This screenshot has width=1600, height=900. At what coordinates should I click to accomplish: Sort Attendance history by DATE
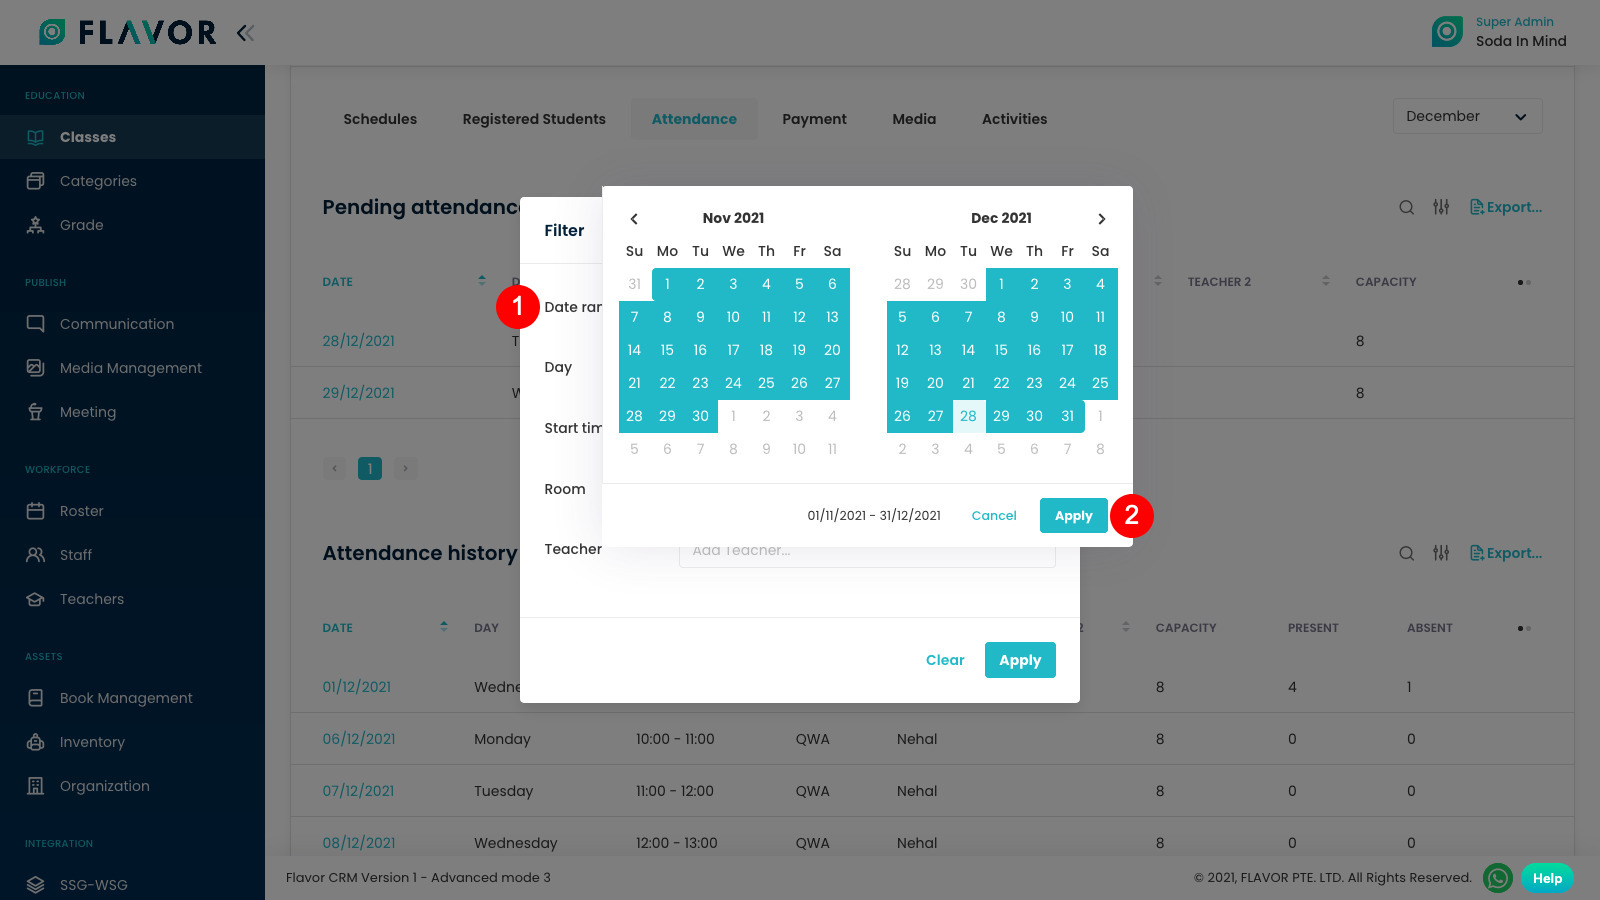pos(444,627)
